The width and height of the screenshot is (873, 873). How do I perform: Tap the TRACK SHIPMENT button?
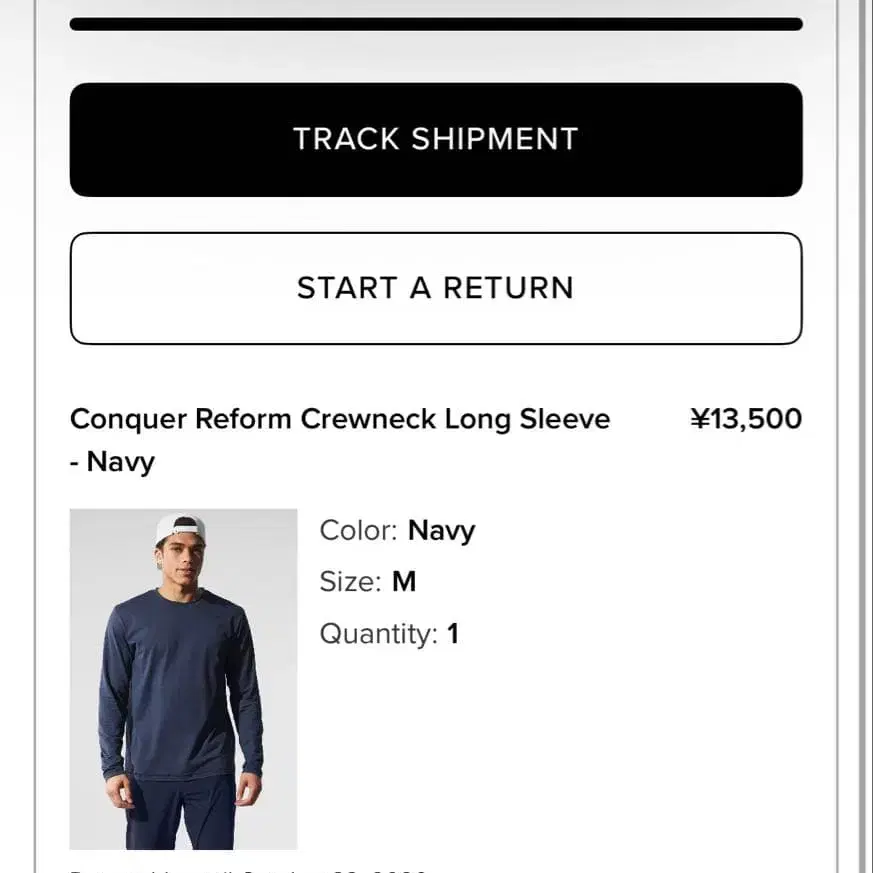(x=436, y=140)
